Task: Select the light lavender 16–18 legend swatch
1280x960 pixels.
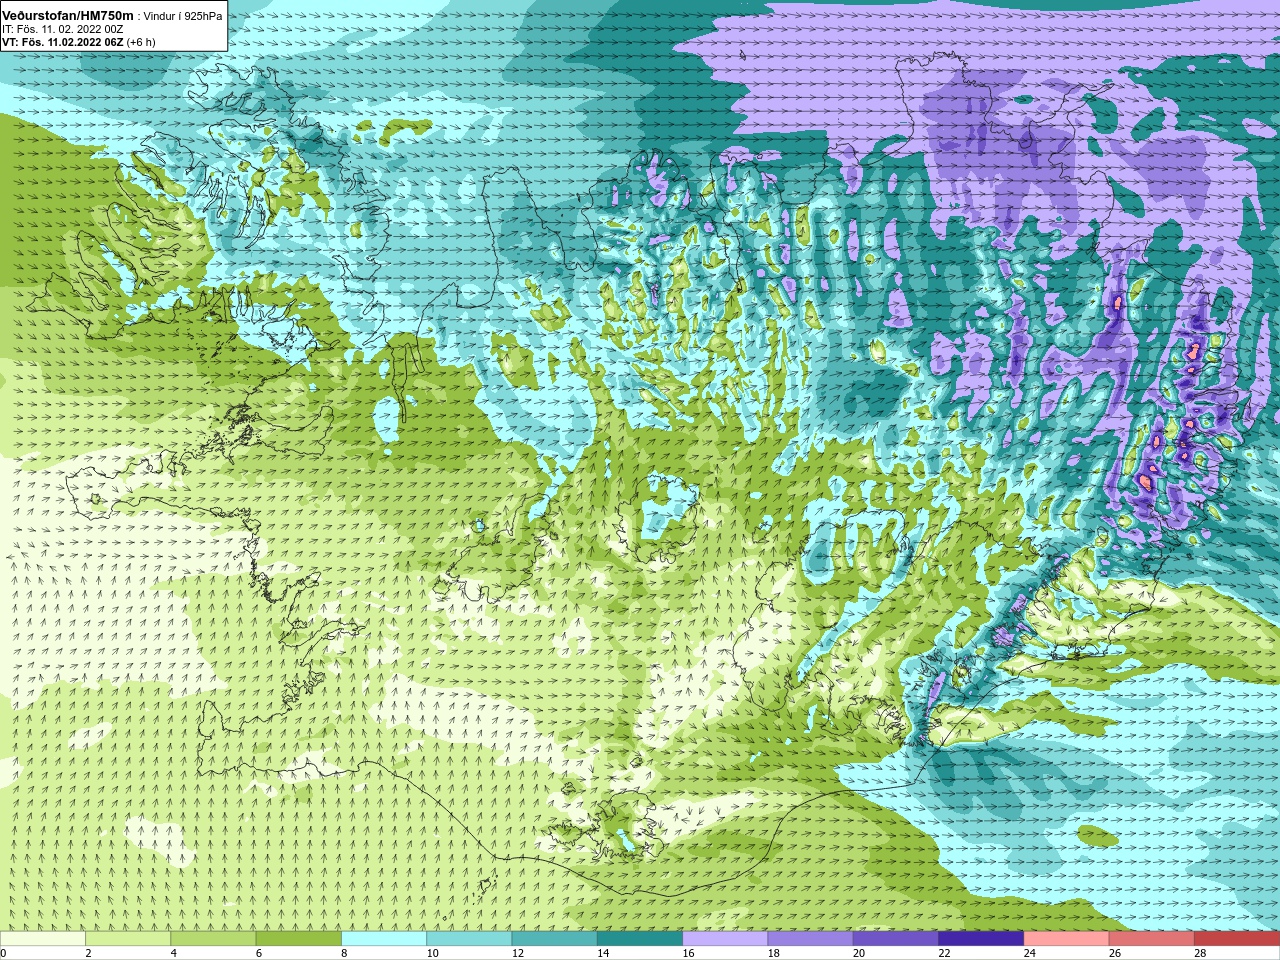Action: pos(725,939)
